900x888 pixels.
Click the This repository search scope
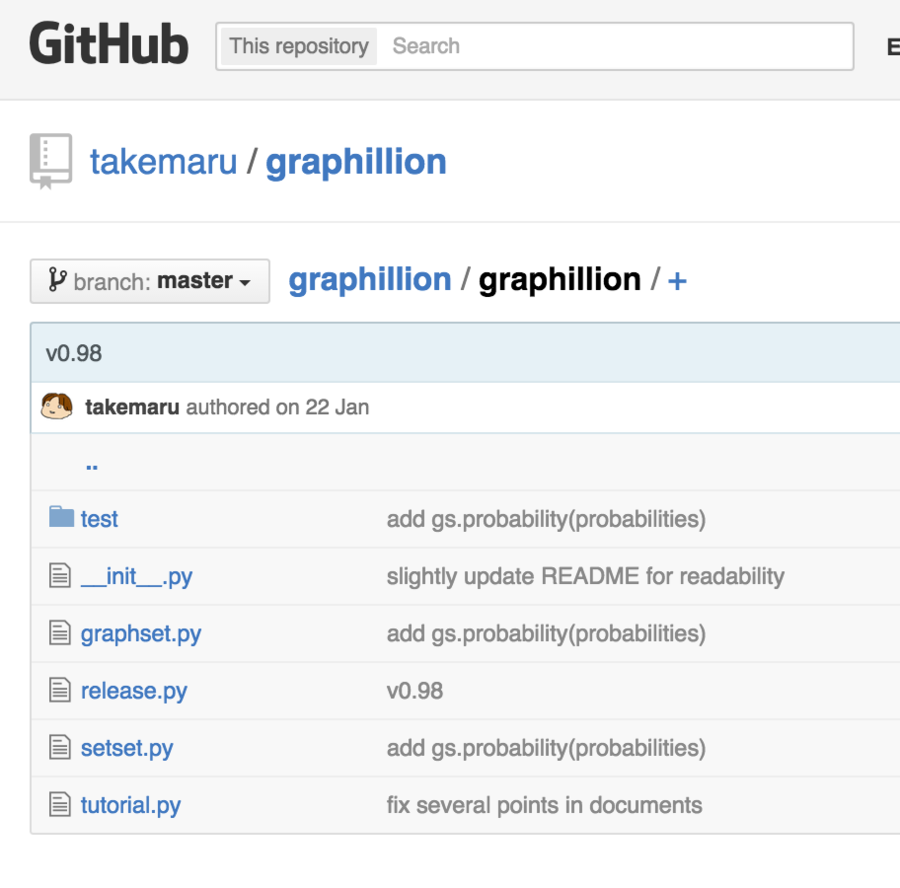[299, 46]
